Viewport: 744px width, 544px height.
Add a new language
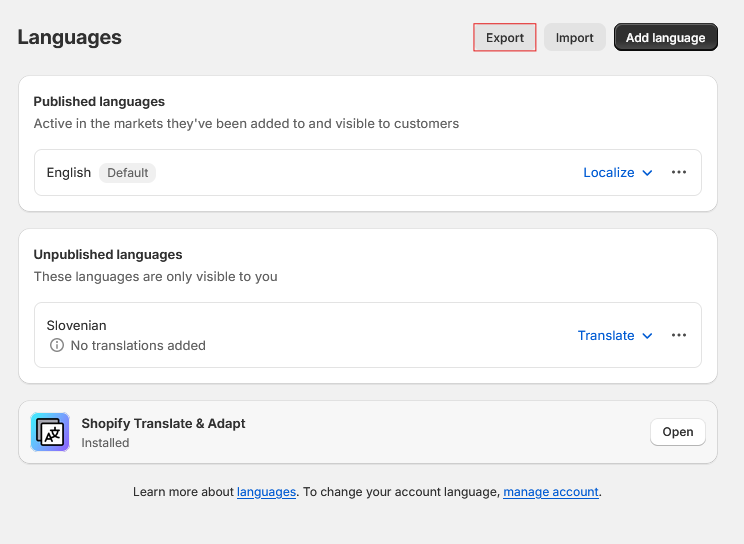(665, 38)
